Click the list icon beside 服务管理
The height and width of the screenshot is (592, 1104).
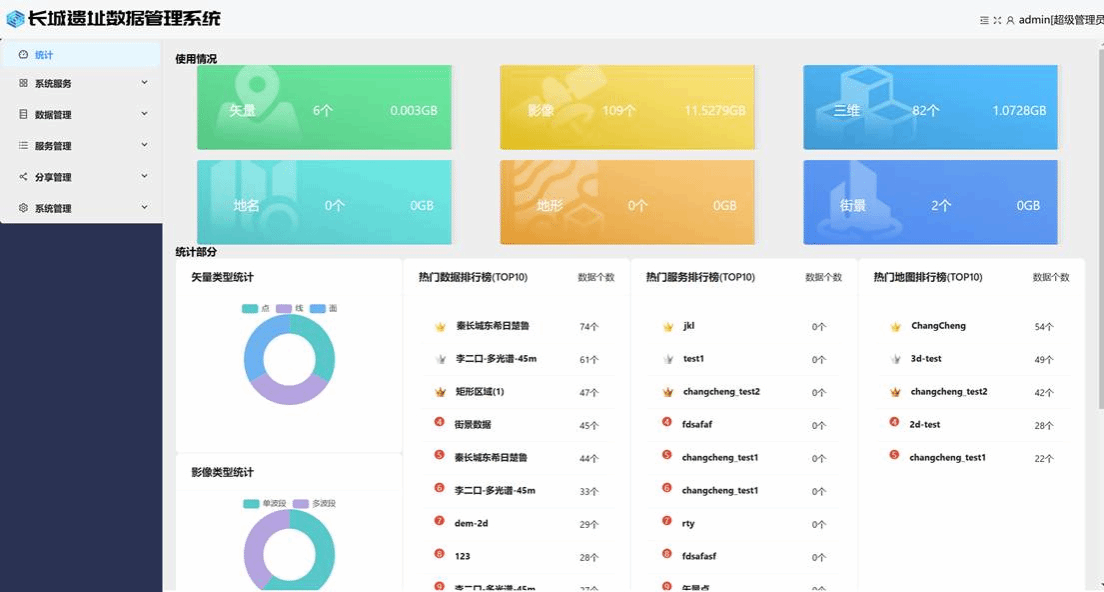[23, 146]
